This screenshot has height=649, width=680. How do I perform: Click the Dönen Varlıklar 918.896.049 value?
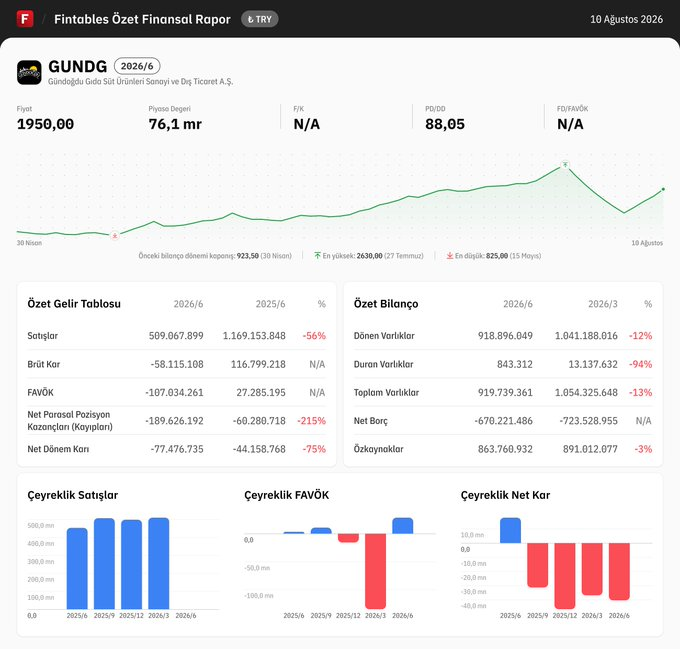click(505, 336)
